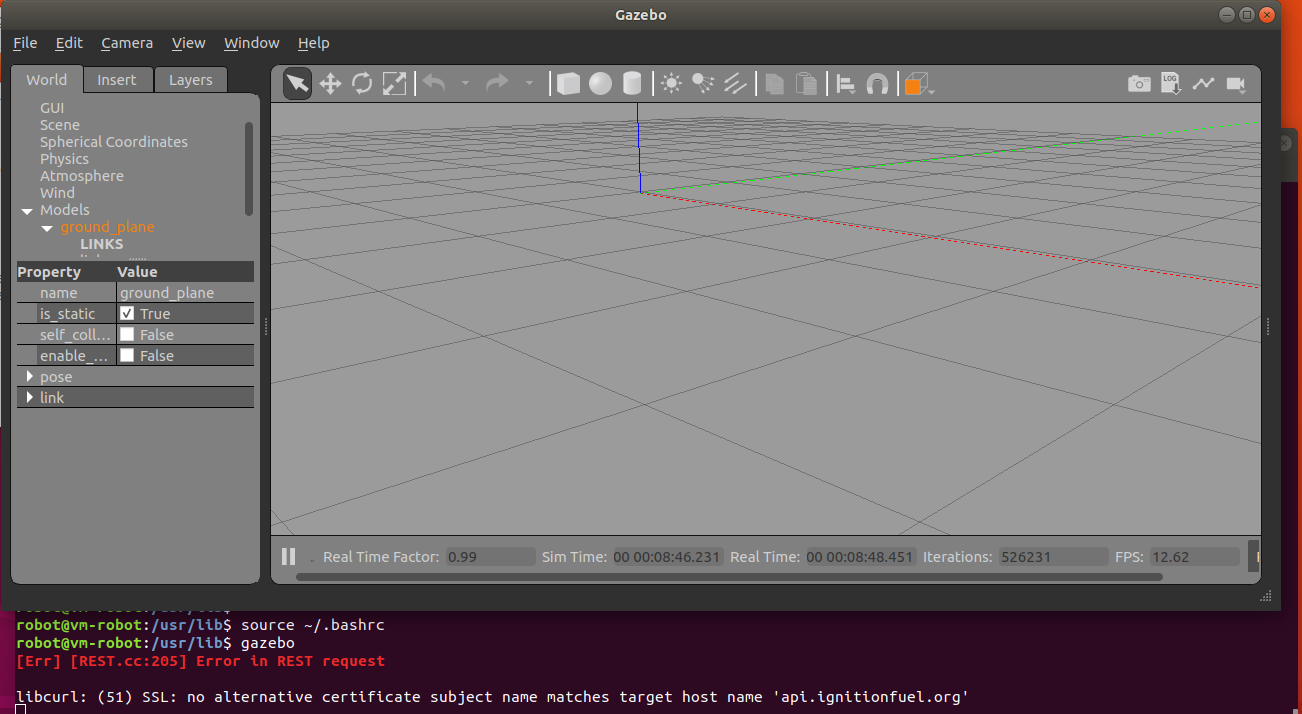Click the Real Time Factor value field

pyautogui.click(x=489, y=557)
